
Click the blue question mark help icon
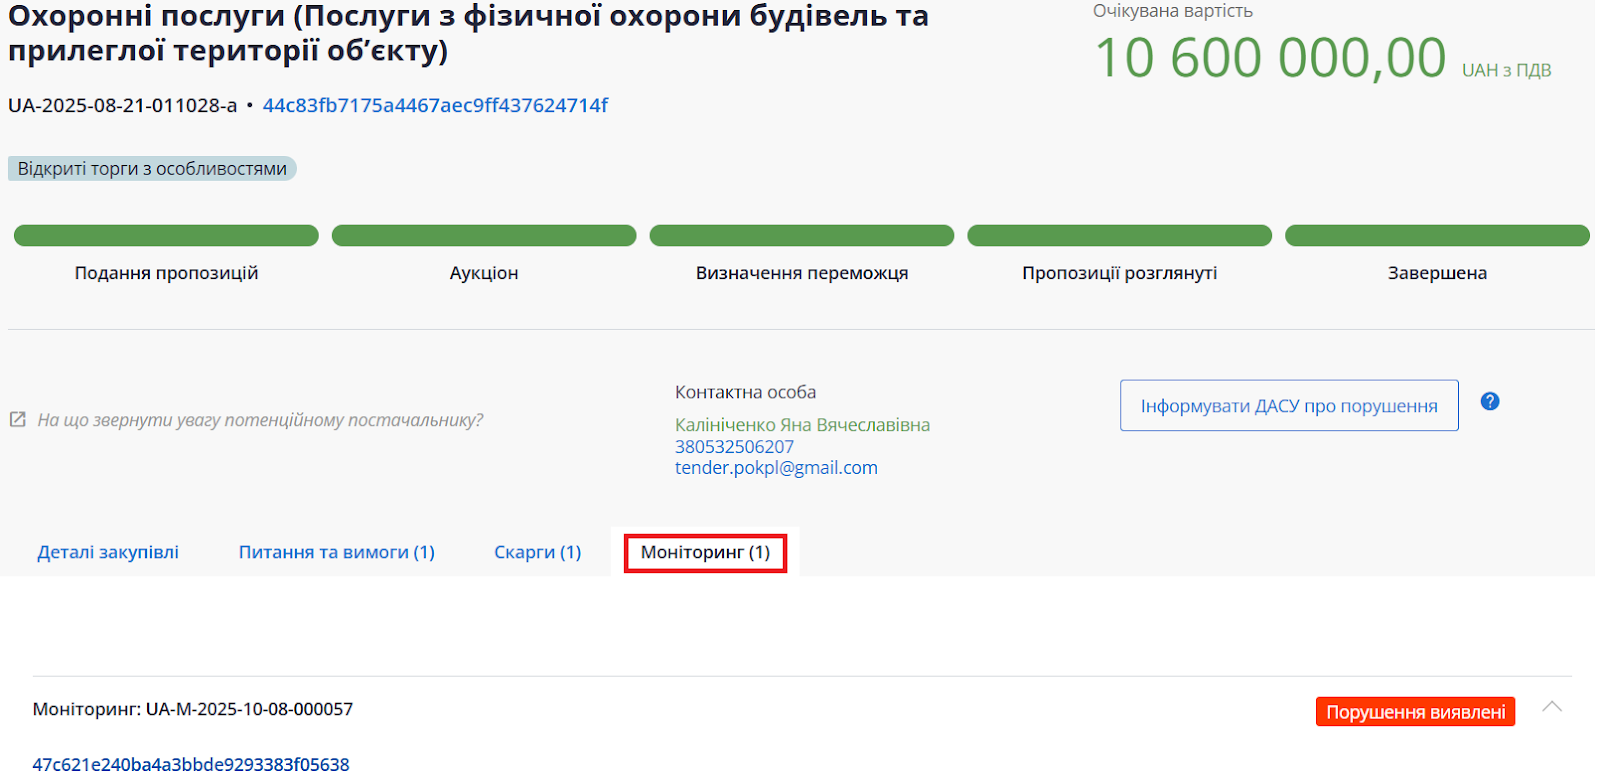(1489, 401)
